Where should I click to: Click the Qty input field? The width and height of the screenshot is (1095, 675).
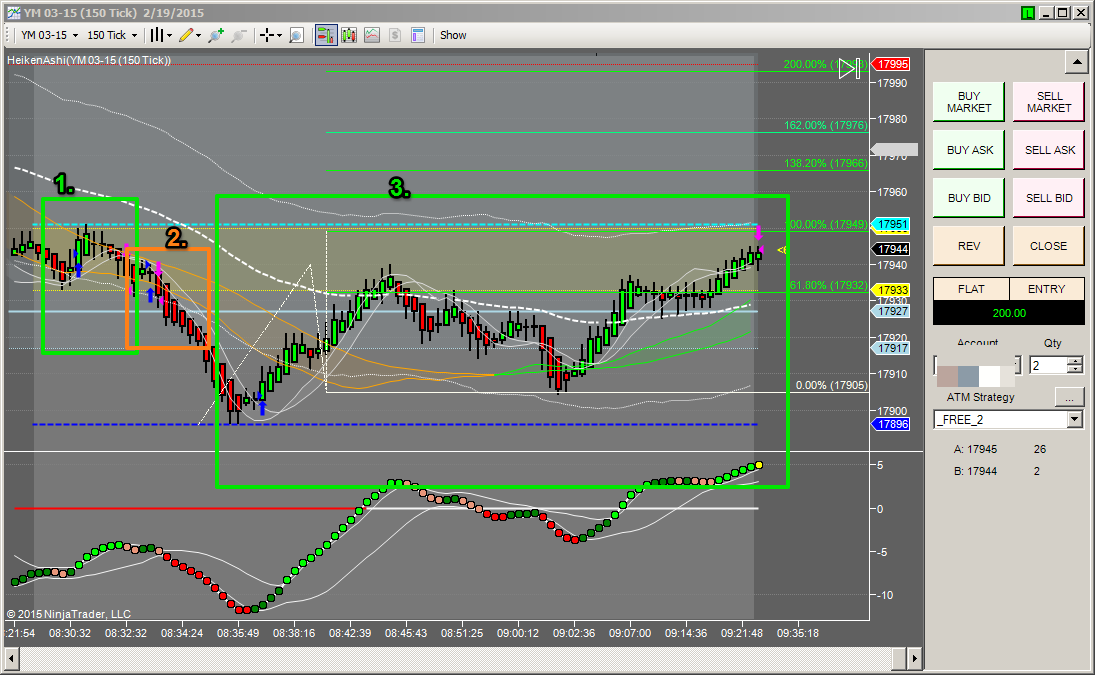pyautogui.click(x=1049, y=365)
